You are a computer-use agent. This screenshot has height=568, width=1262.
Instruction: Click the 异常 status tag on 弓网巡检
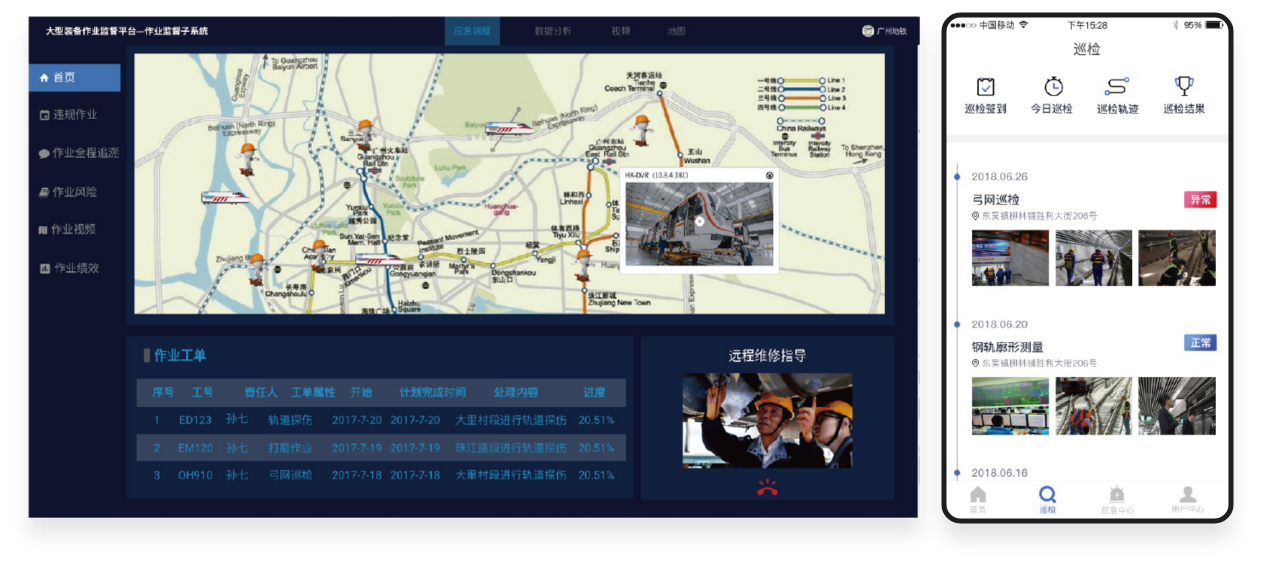coord(1200,200)
